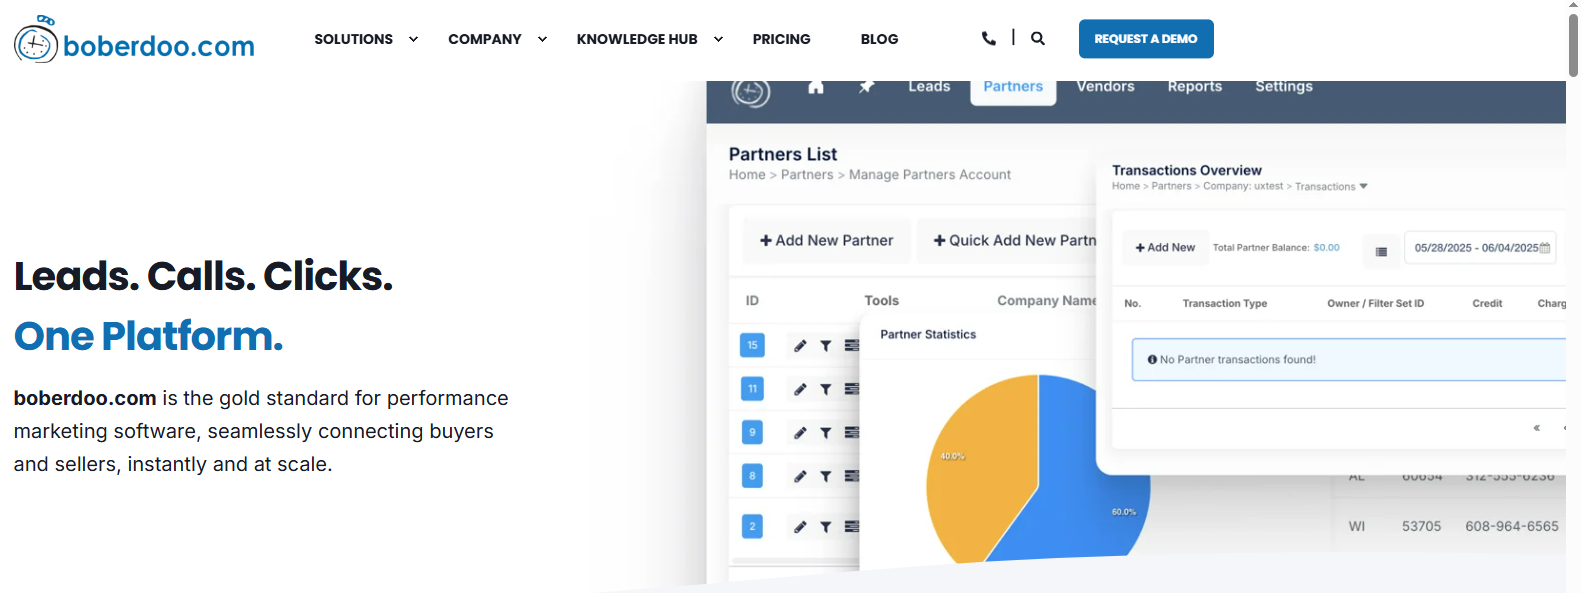Screen dimensions: 1581x593
Task: Click the $0.00 partner balance link
Action: pos(1326,248)
